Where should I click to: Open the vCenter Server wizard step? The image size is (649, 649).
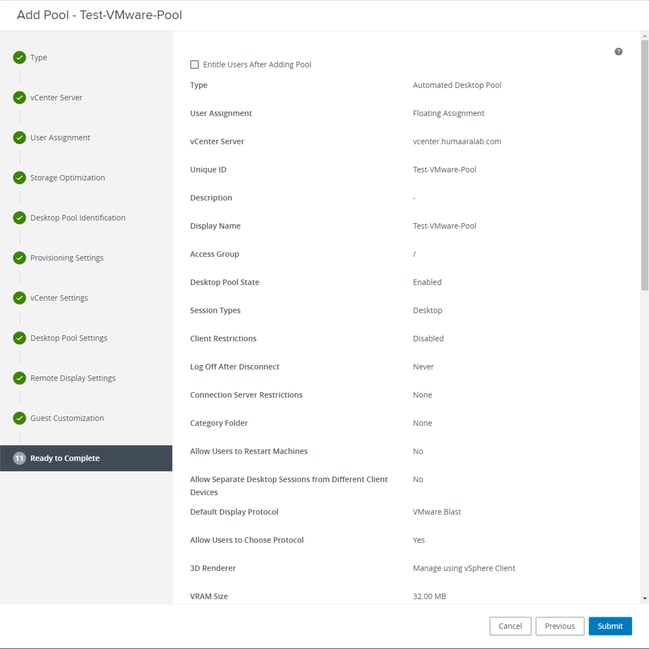[x=56, y=98]
